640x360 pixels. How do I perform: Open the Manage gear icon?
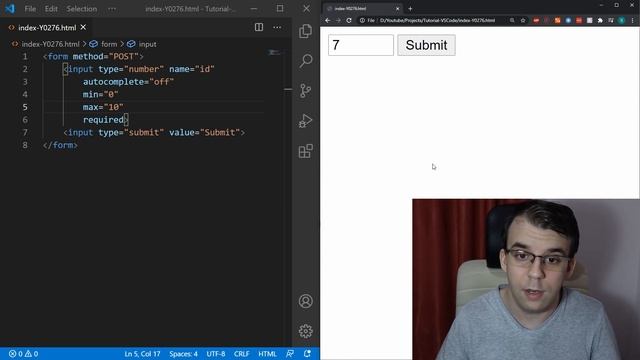click(x=305, y=331)
